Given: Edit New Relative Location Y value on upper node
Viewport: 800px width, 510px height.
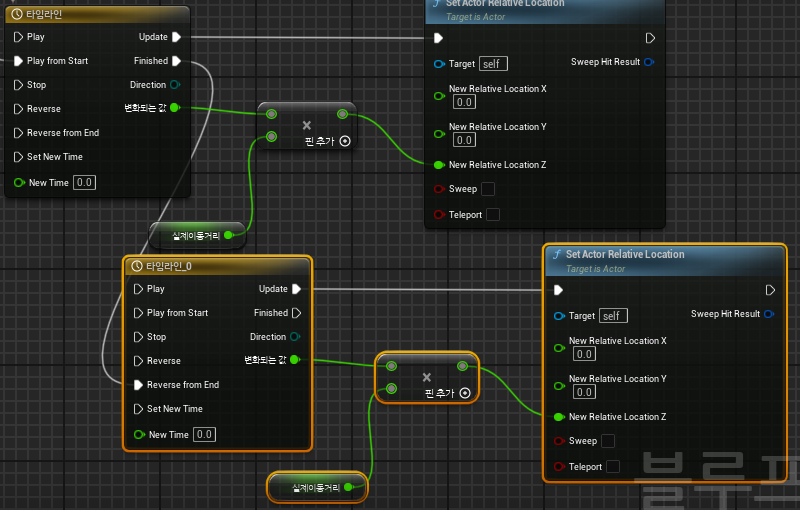Looking at the screenshot, I should [464, 140].
